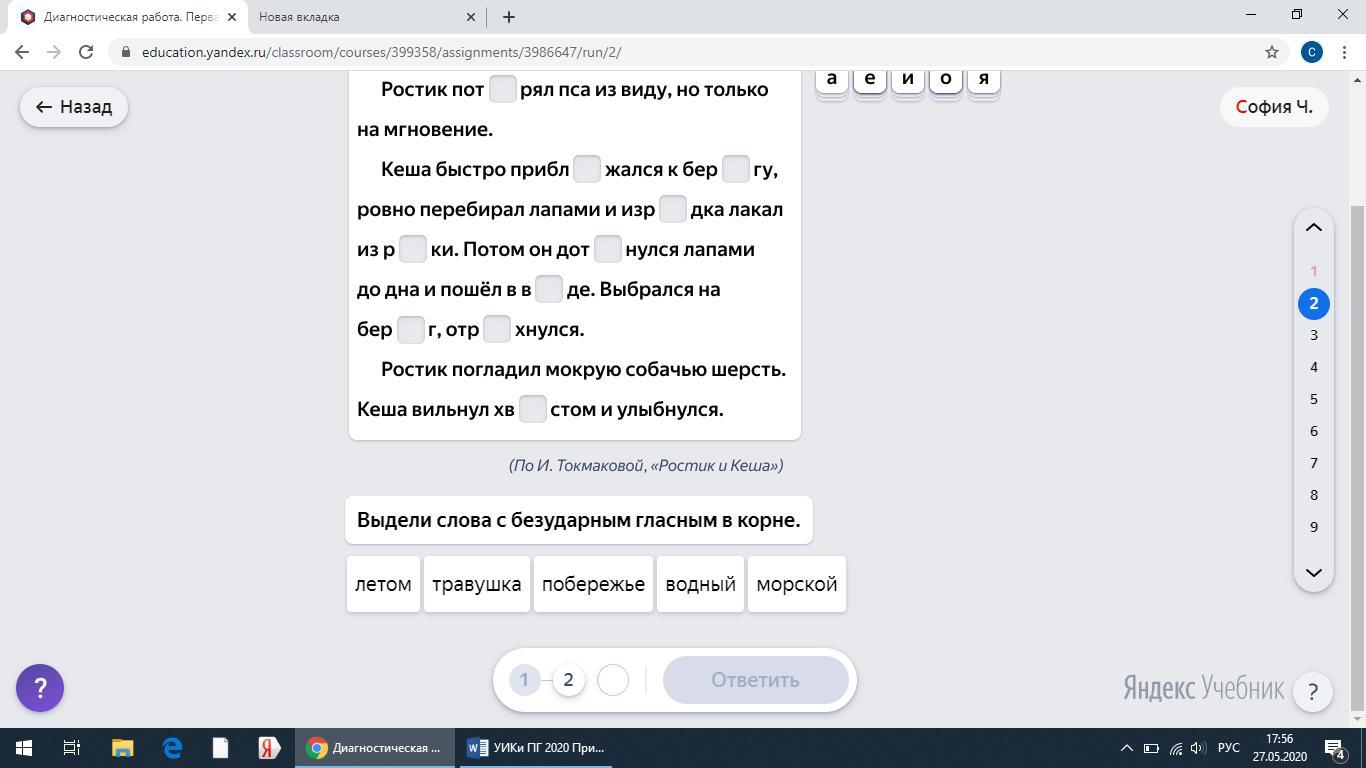This screenshot has height=768, width=1366.
Task: Click the Назад button
Action: (x=74, y=107)
